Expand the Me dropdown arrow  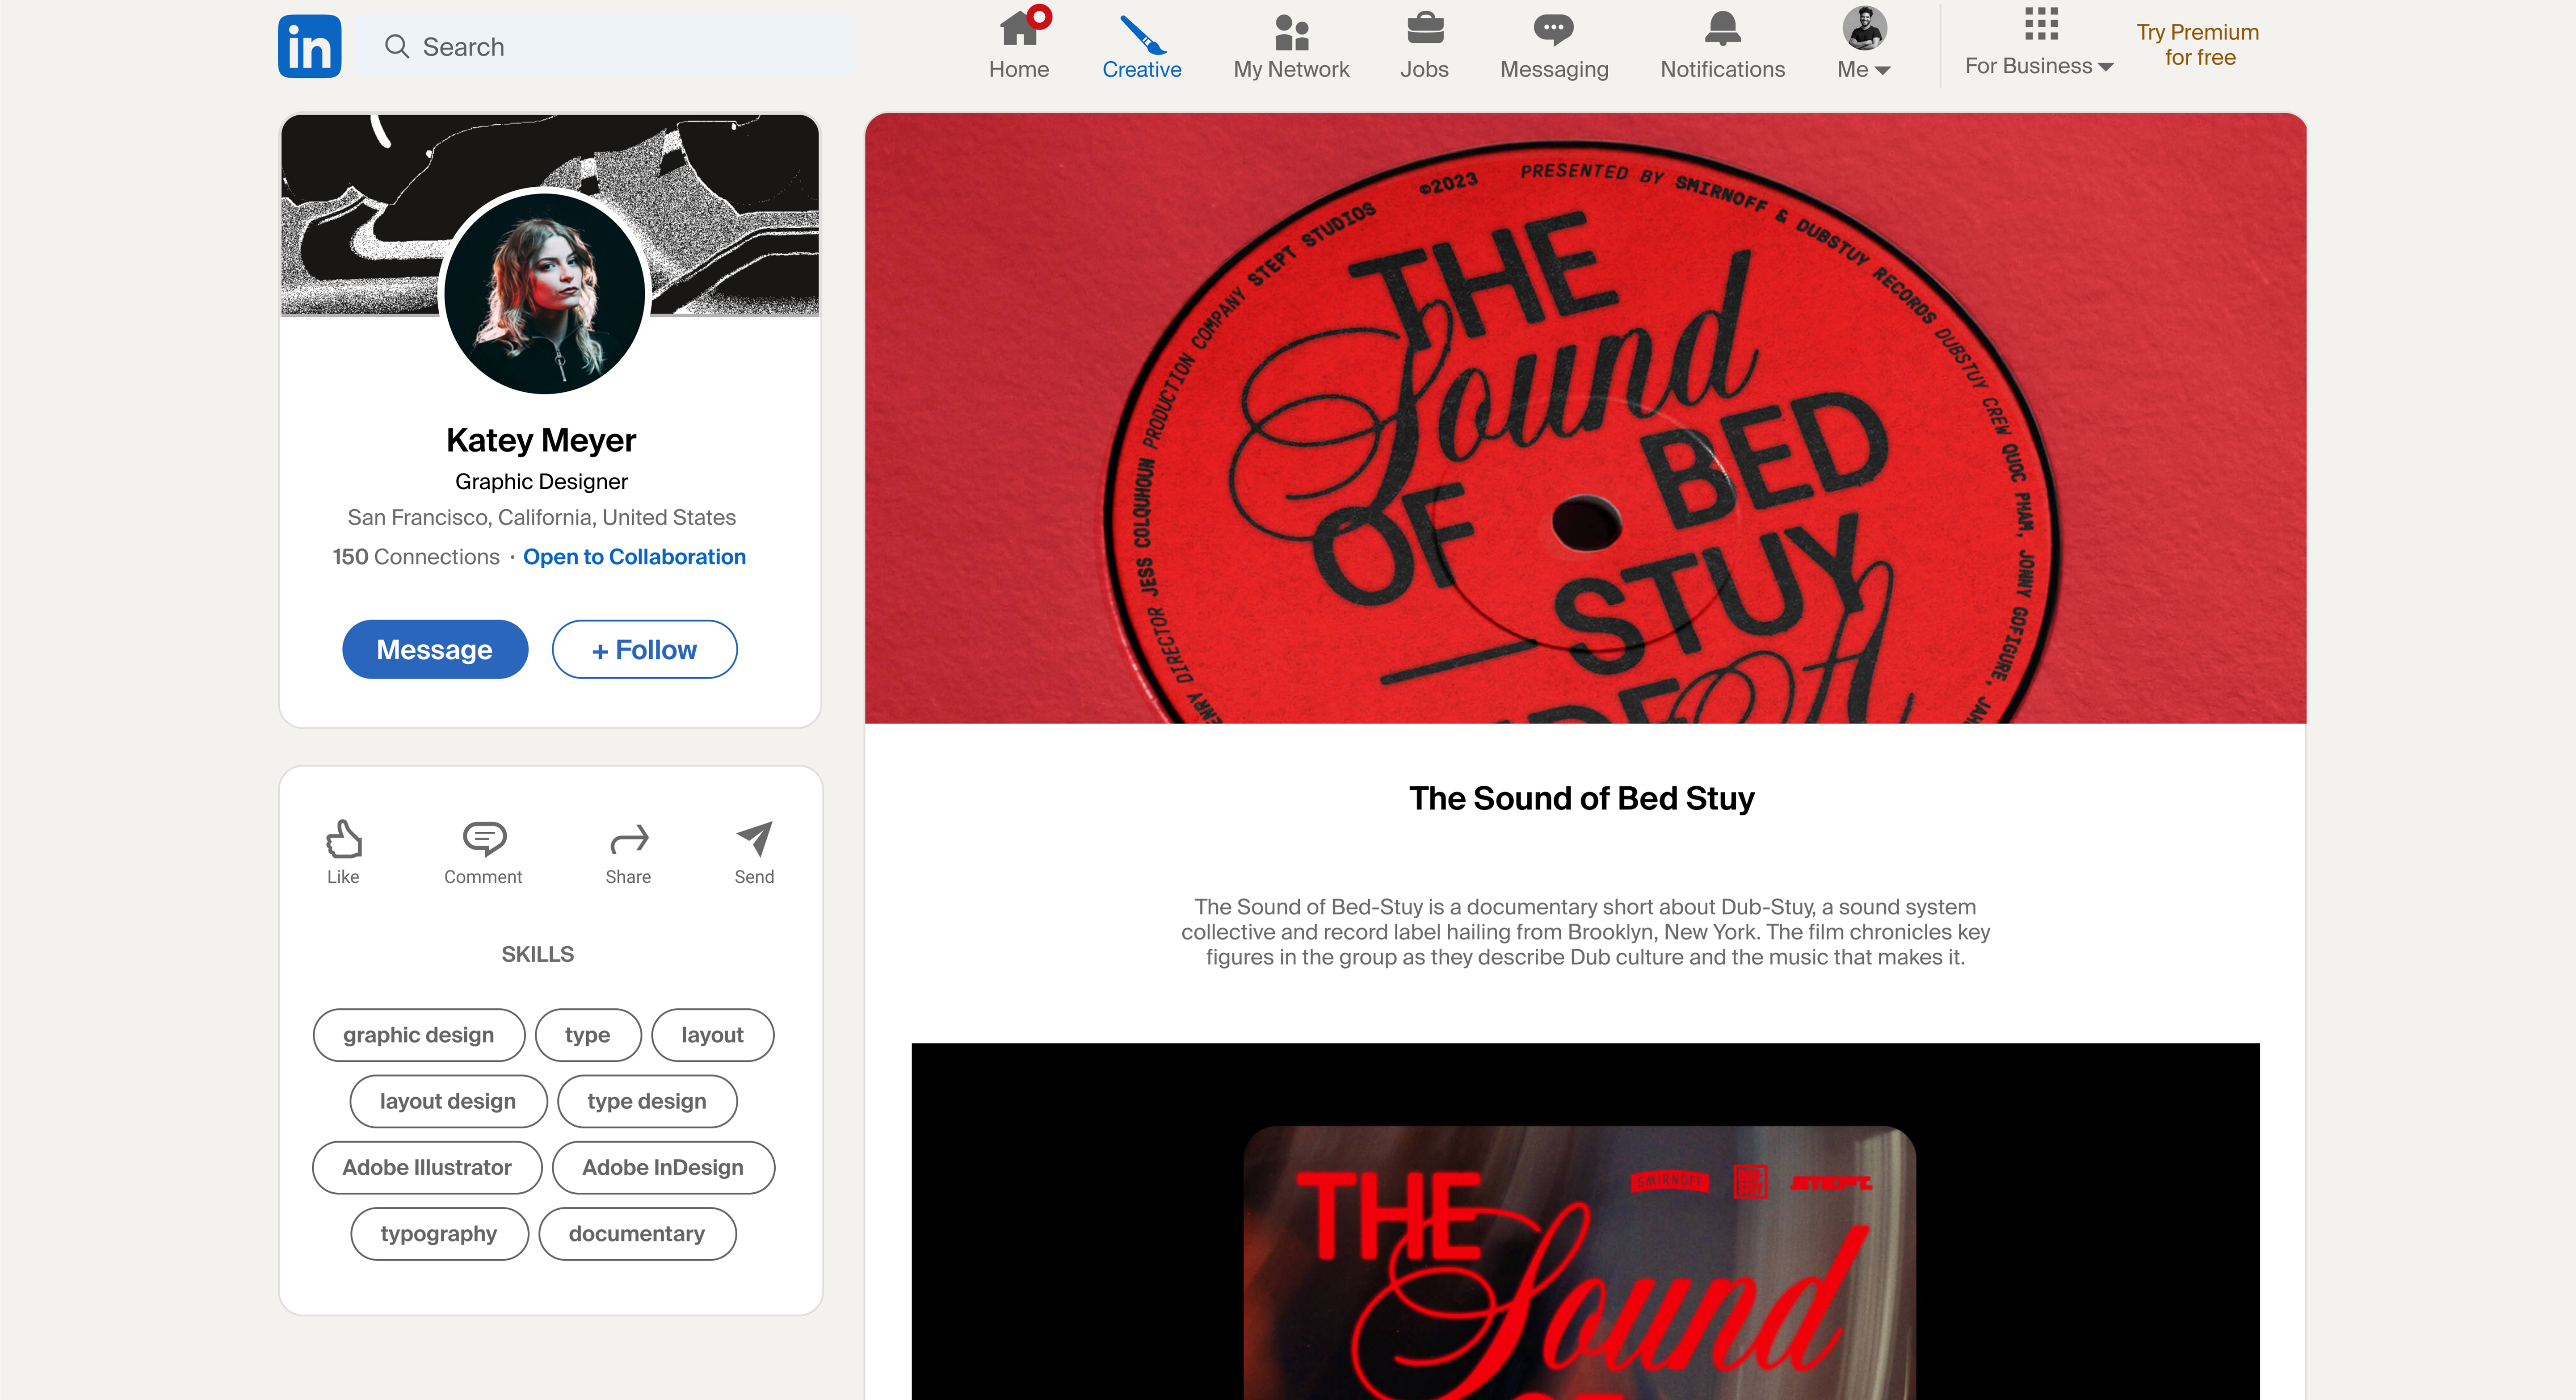tap(1882, 70)
